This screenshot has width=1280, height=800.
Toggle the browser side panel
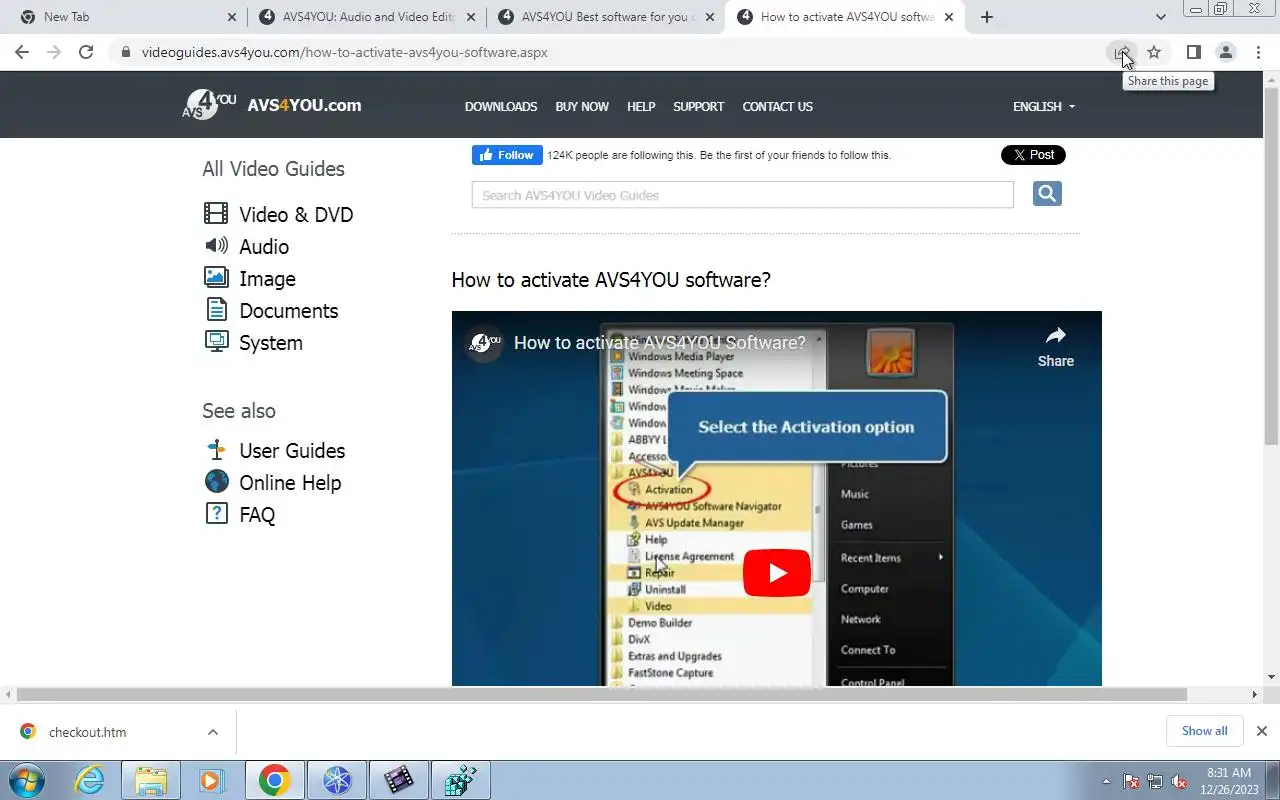pos(1193,52)
